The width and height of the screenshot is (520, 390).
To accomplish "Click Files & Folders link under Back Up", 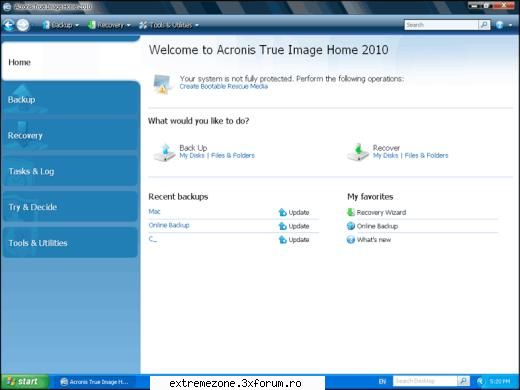I will point(233,155).
